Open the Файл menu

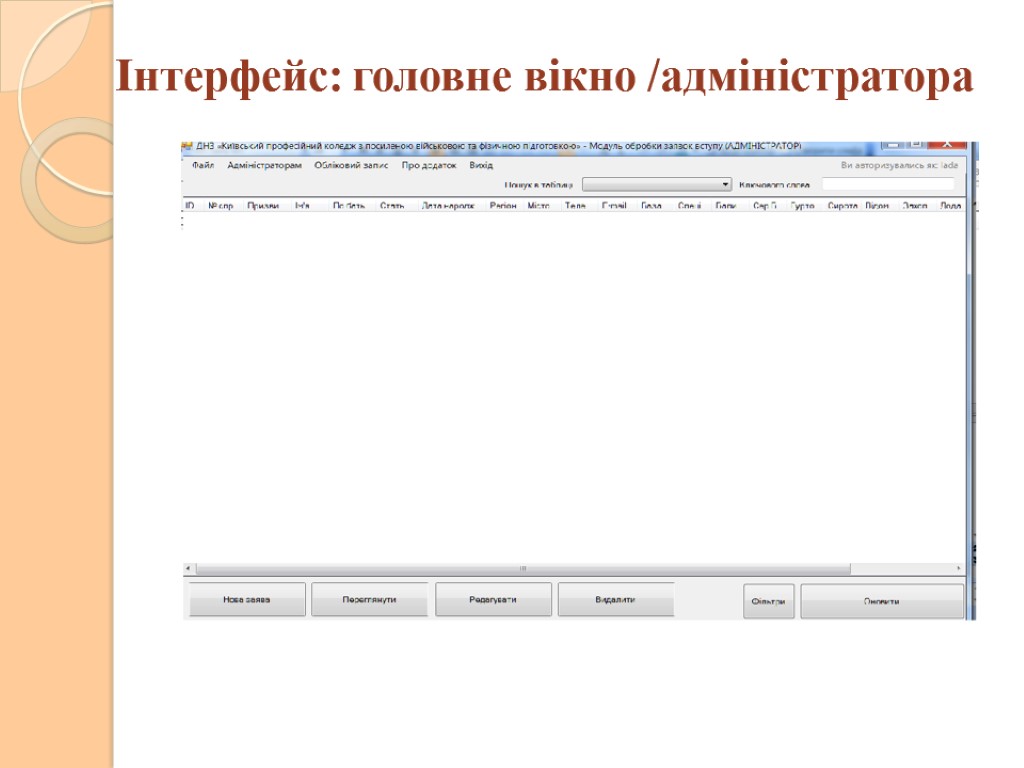click(202, 165)
